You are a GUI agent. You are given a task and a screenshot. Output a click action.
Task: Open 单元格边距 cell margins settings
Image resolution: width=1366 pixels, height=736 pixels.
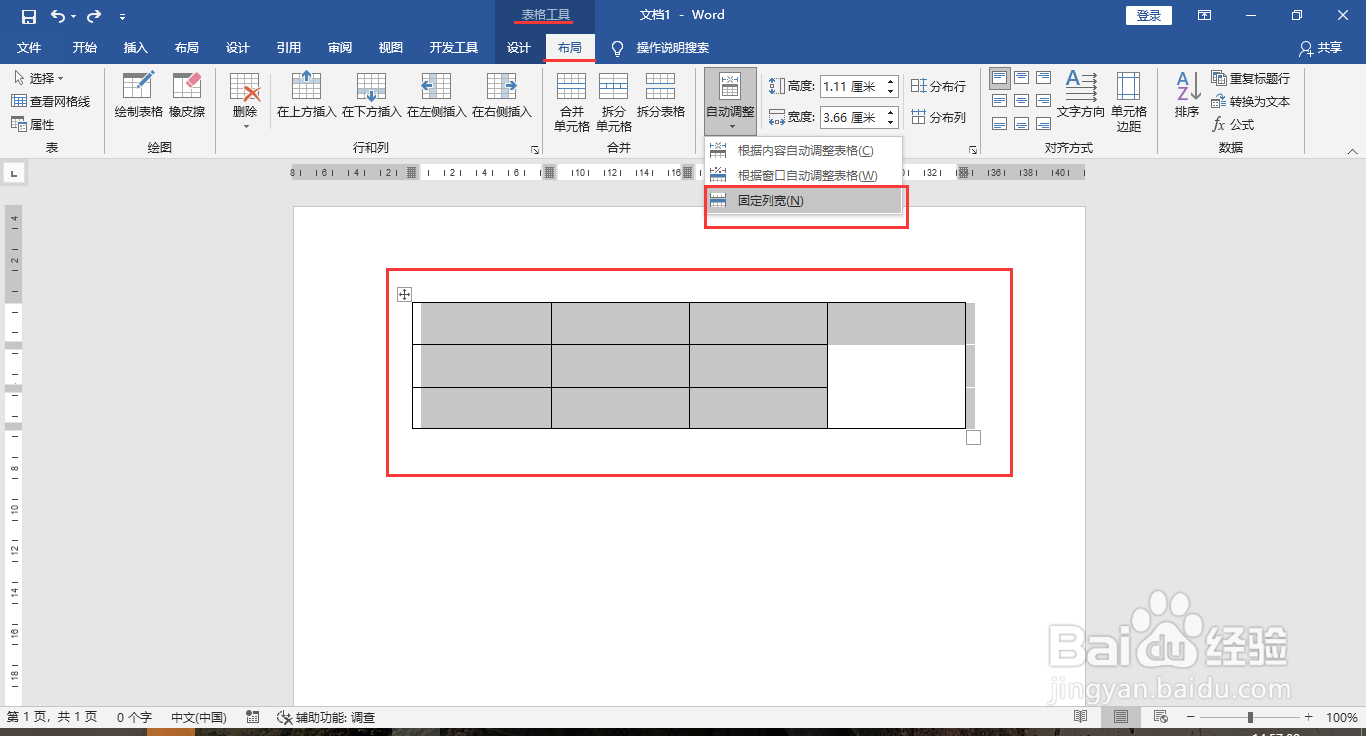pyautogui.click(x=1129, y=97)
